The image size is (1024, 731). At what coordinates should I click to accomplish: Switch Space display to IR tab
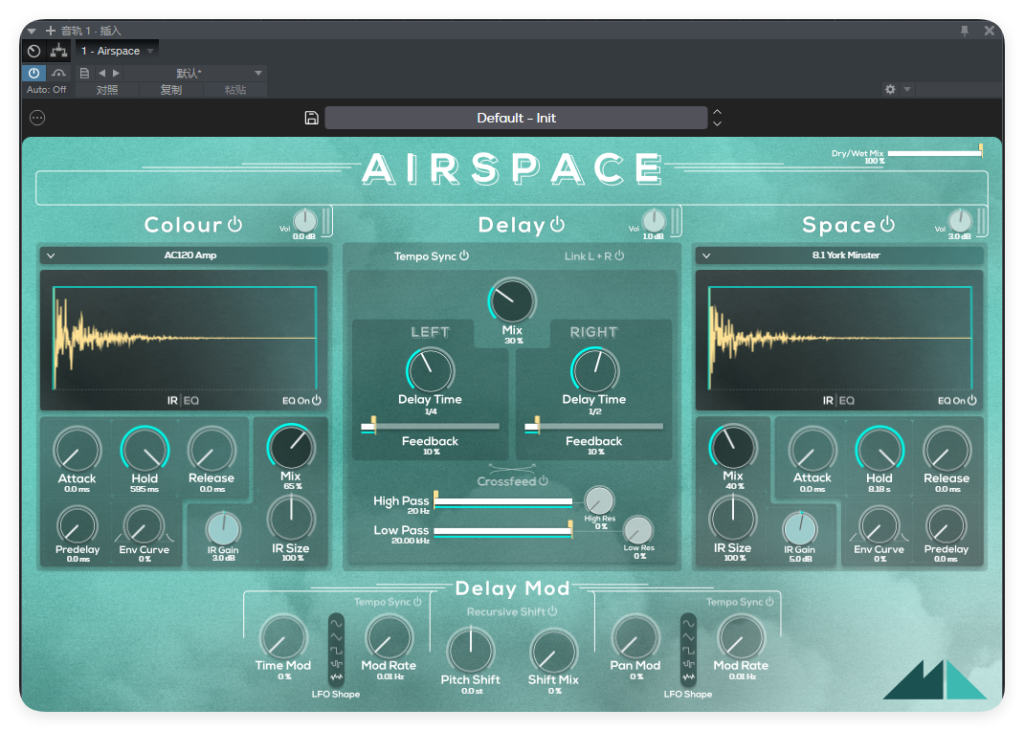[828, 400]
